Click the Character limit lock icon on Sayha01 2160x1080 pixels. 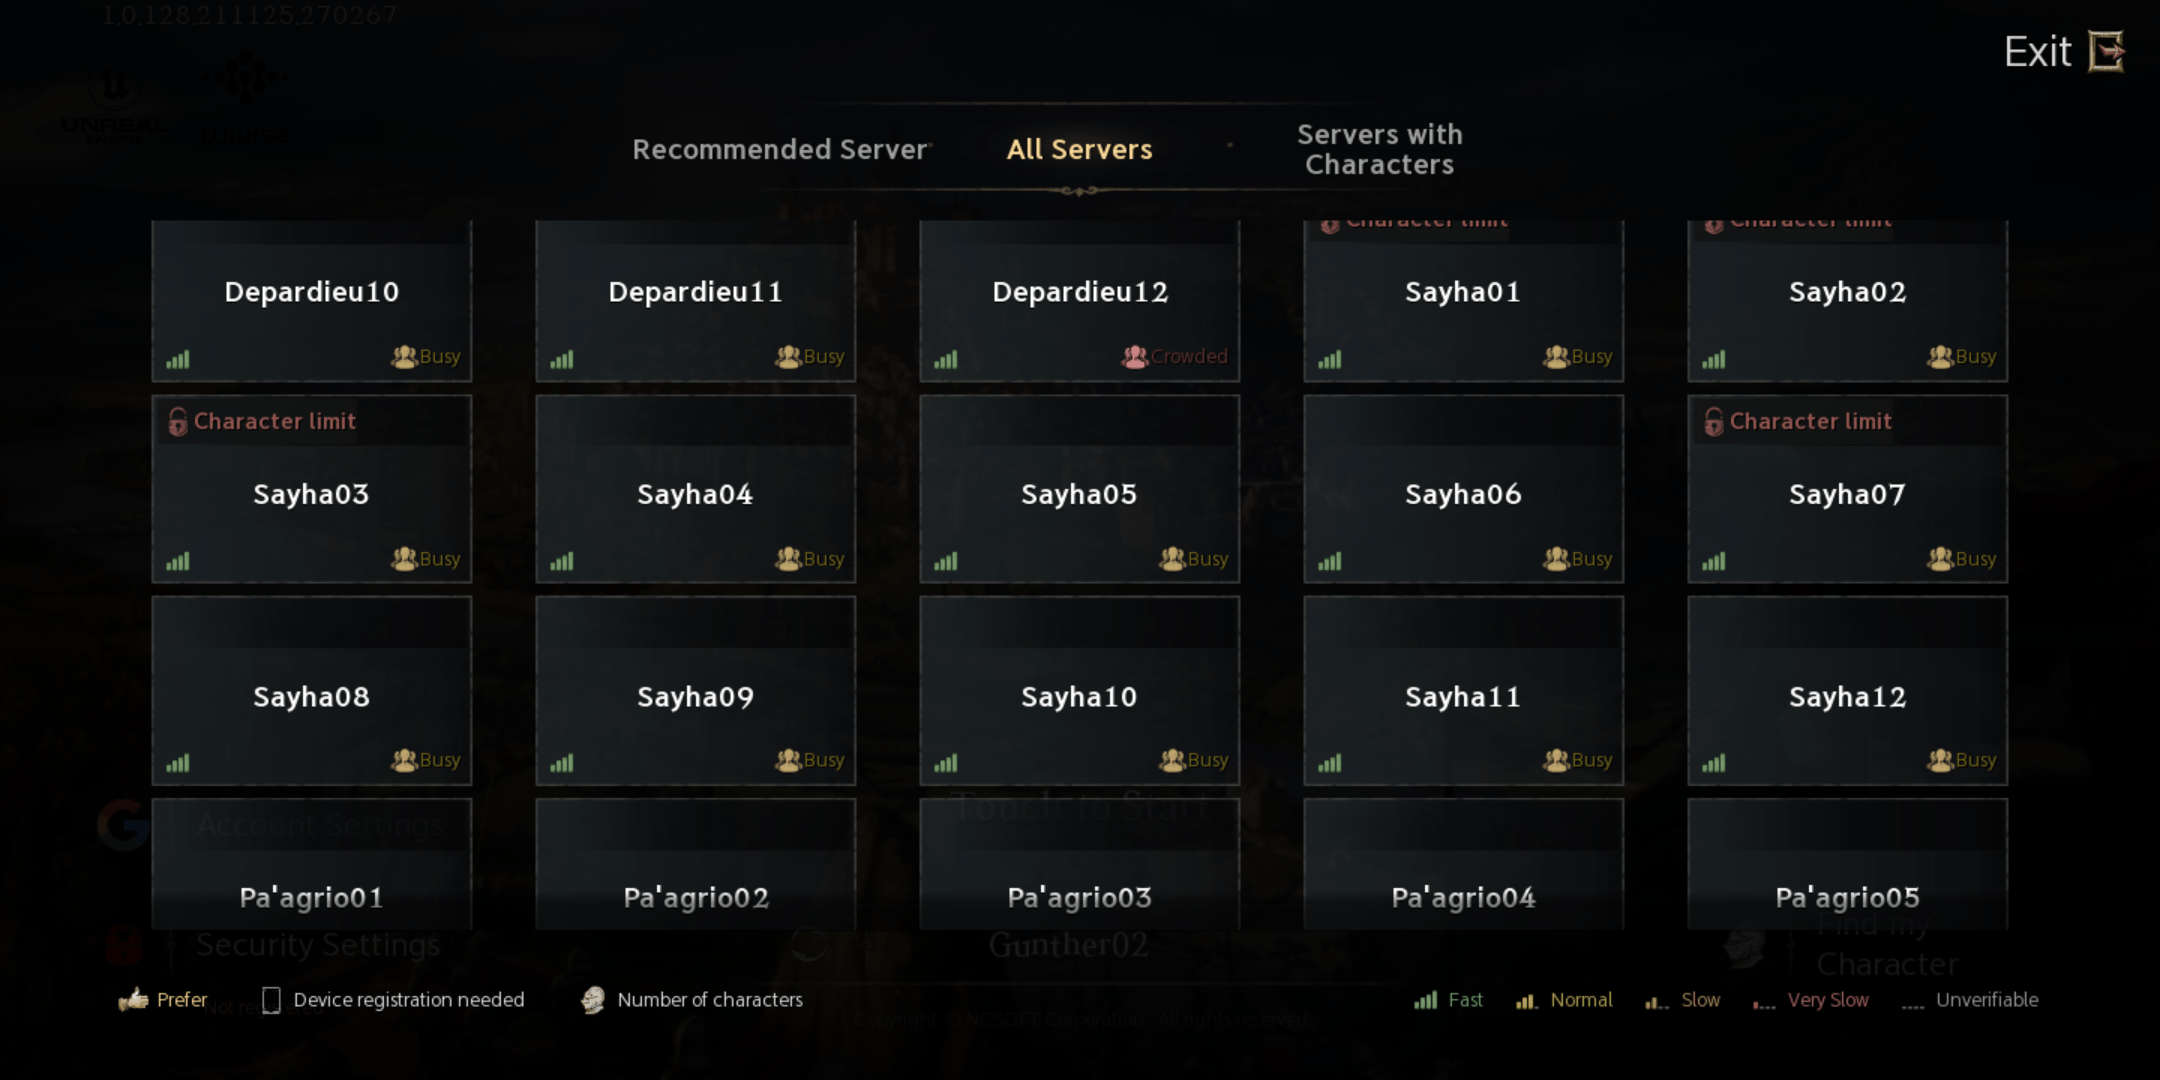(x=1331, y=222)
